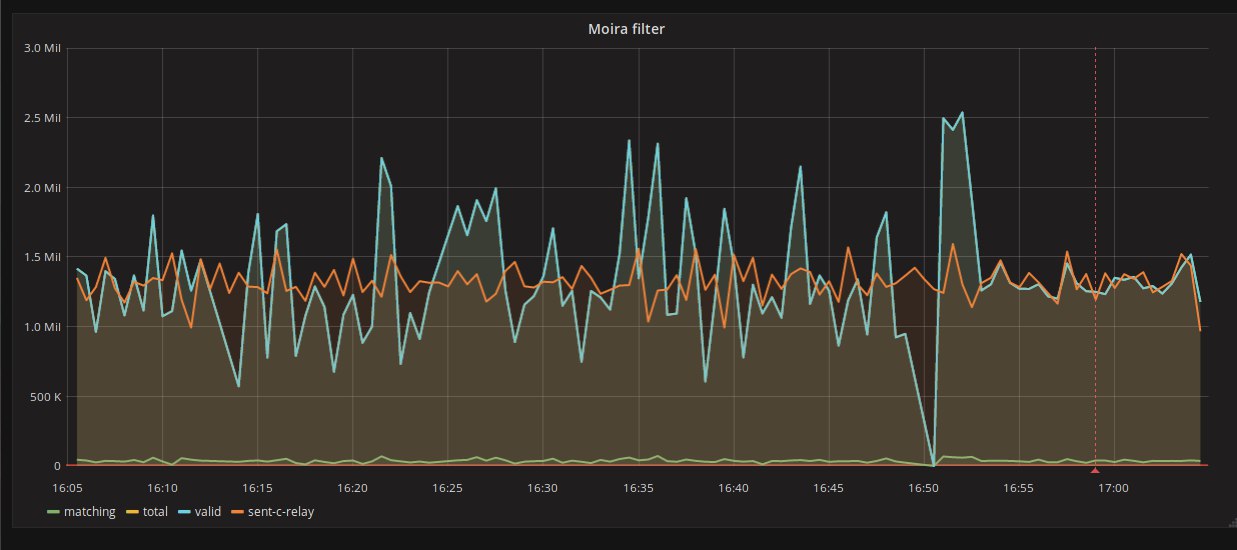This screenshot has height=550, width=1237.
Task: Click the 16:20 time axis label
Action: (352, 488)
